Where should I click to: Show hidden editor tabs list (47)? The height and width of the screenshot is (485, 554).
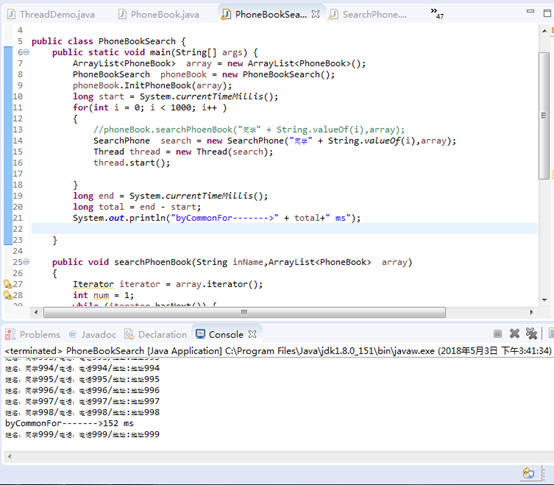tap(437, 13)
